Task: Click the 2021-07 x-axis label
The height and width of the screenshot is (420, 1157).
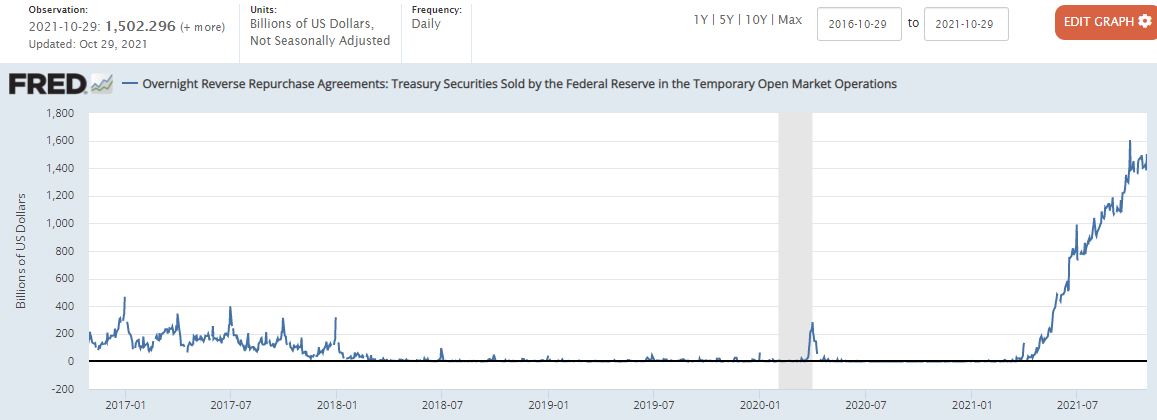Action: click(x=1075, y=406)
